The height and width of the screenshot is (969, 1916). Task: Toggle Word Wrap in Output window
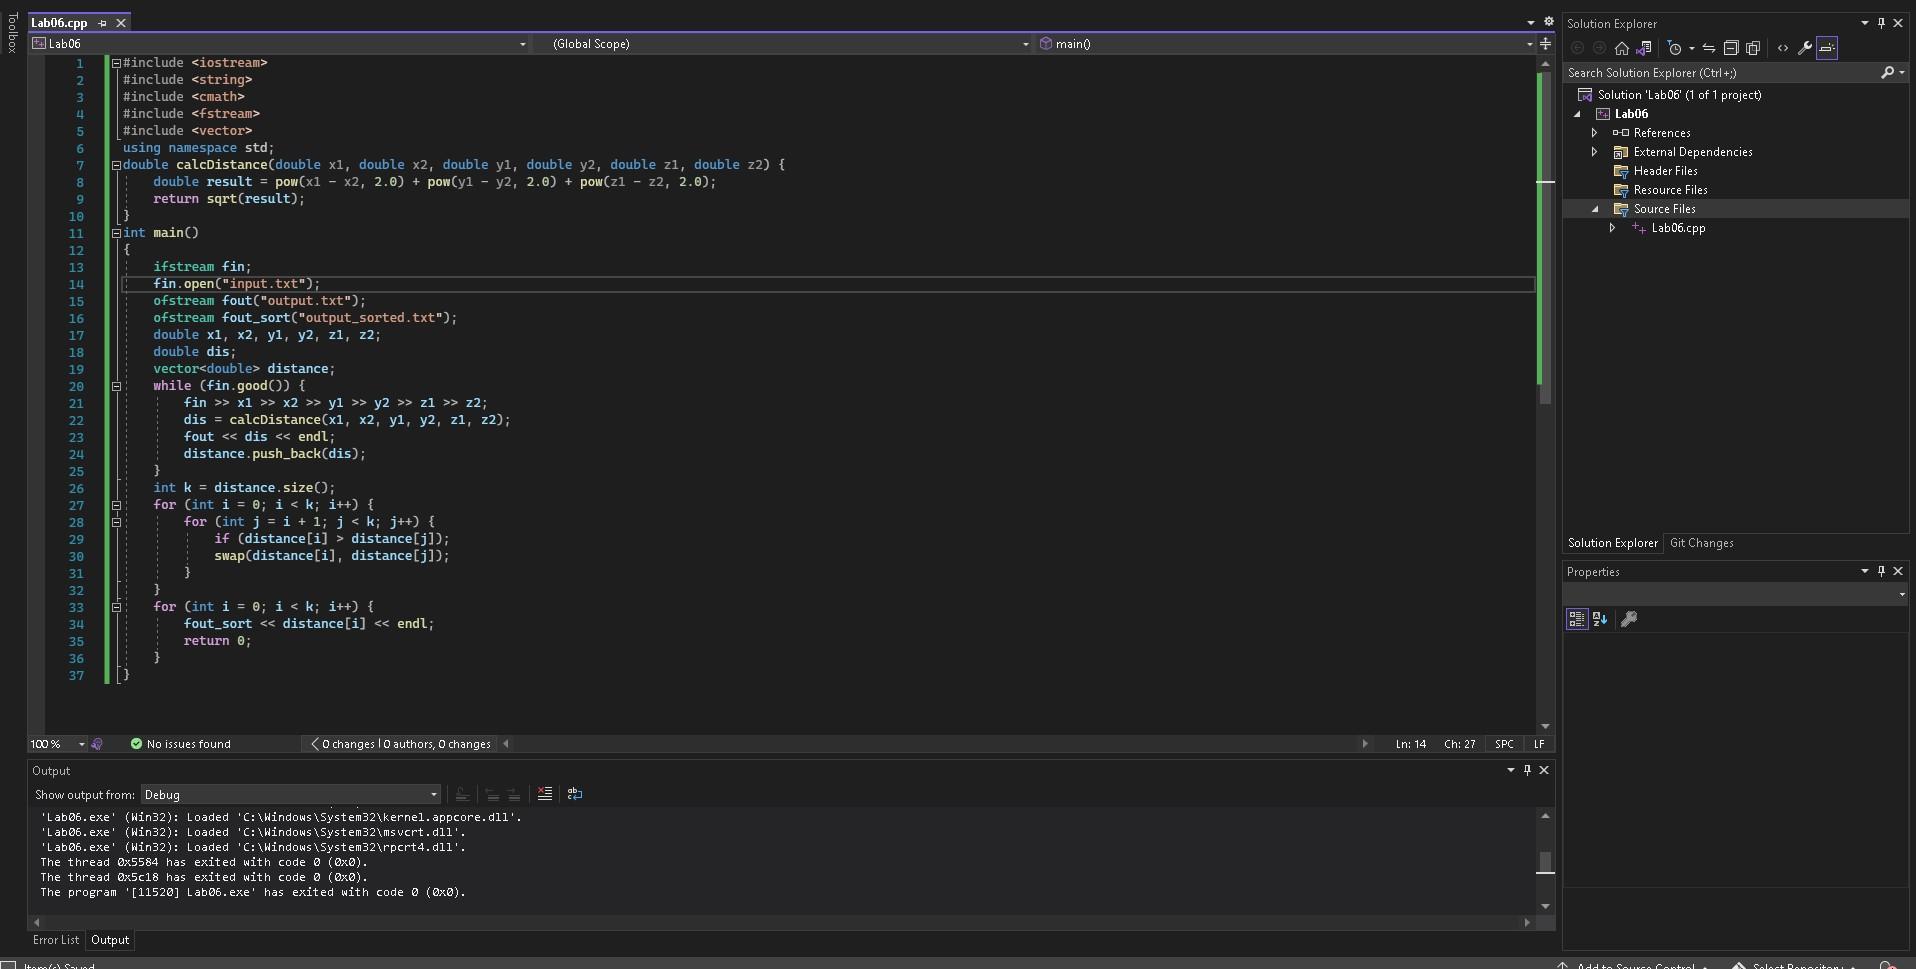[x=574, y=794]
